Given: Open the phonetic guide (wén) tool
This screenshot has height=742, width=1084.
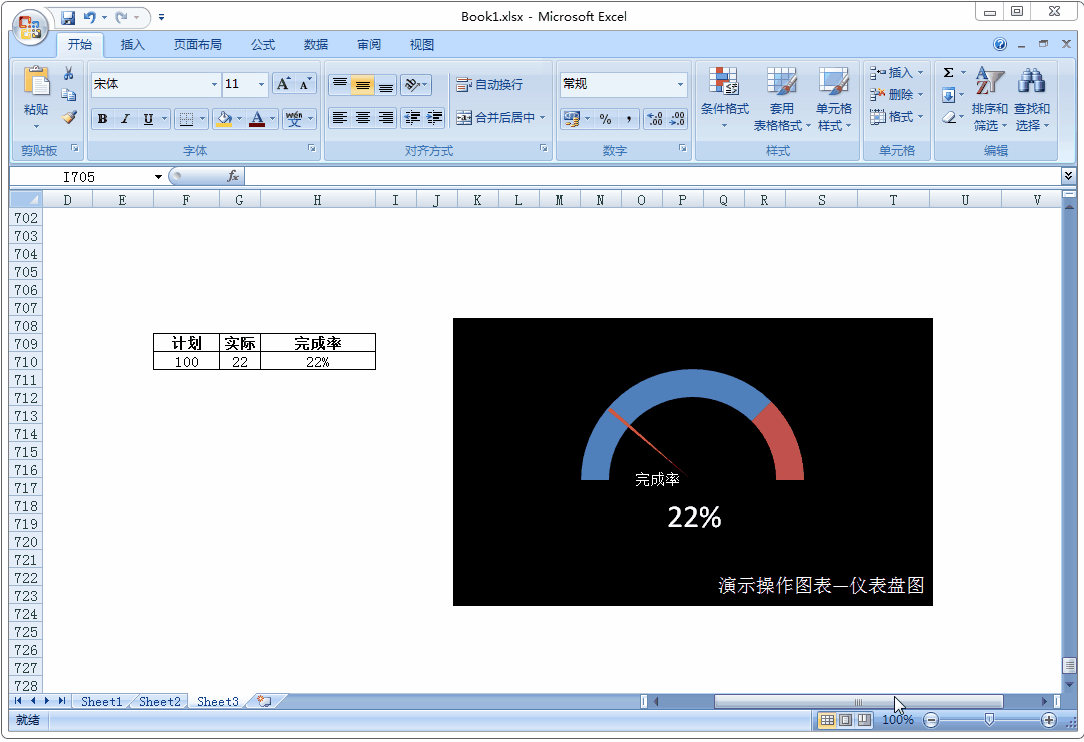Looking at the screenshot, I should pyautogui.click(x=294, y=119).
